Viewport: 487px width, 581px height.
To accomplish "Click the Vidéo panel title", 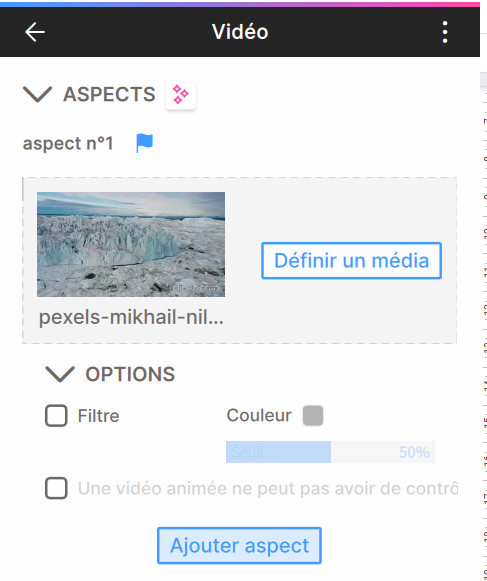I will click(x=240, y=31).
